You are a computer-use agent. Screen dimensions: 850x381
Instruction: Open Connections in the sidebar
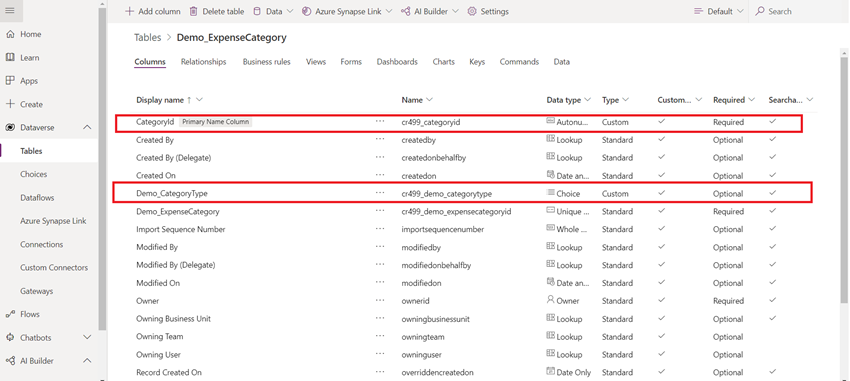[42, 244]
